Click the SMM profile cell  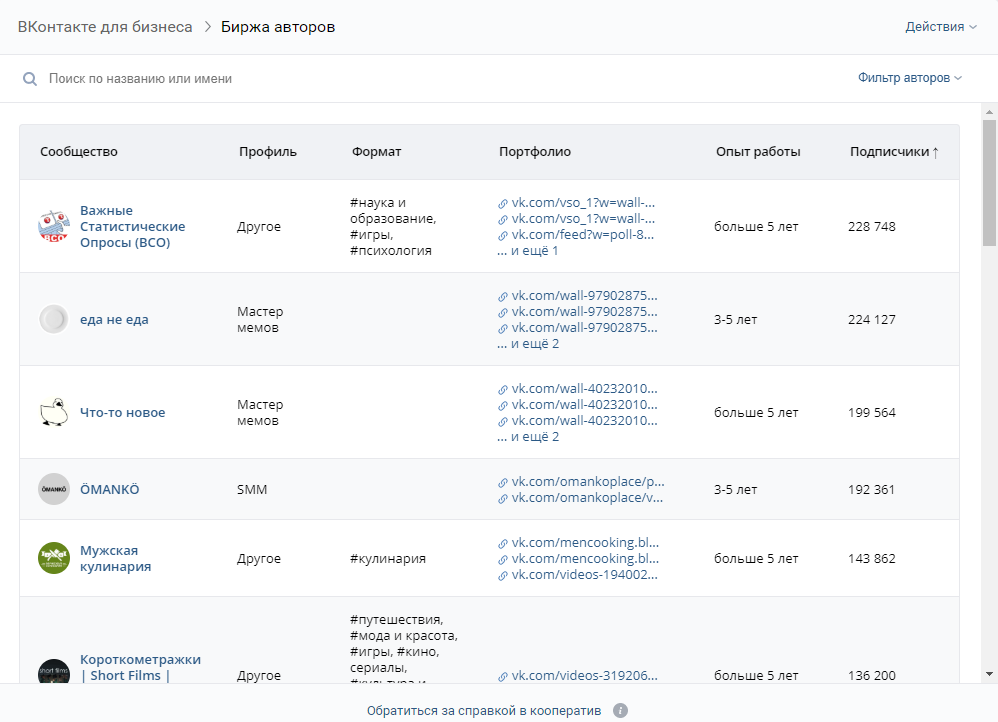pyautogui.click(x=252, y=490)
